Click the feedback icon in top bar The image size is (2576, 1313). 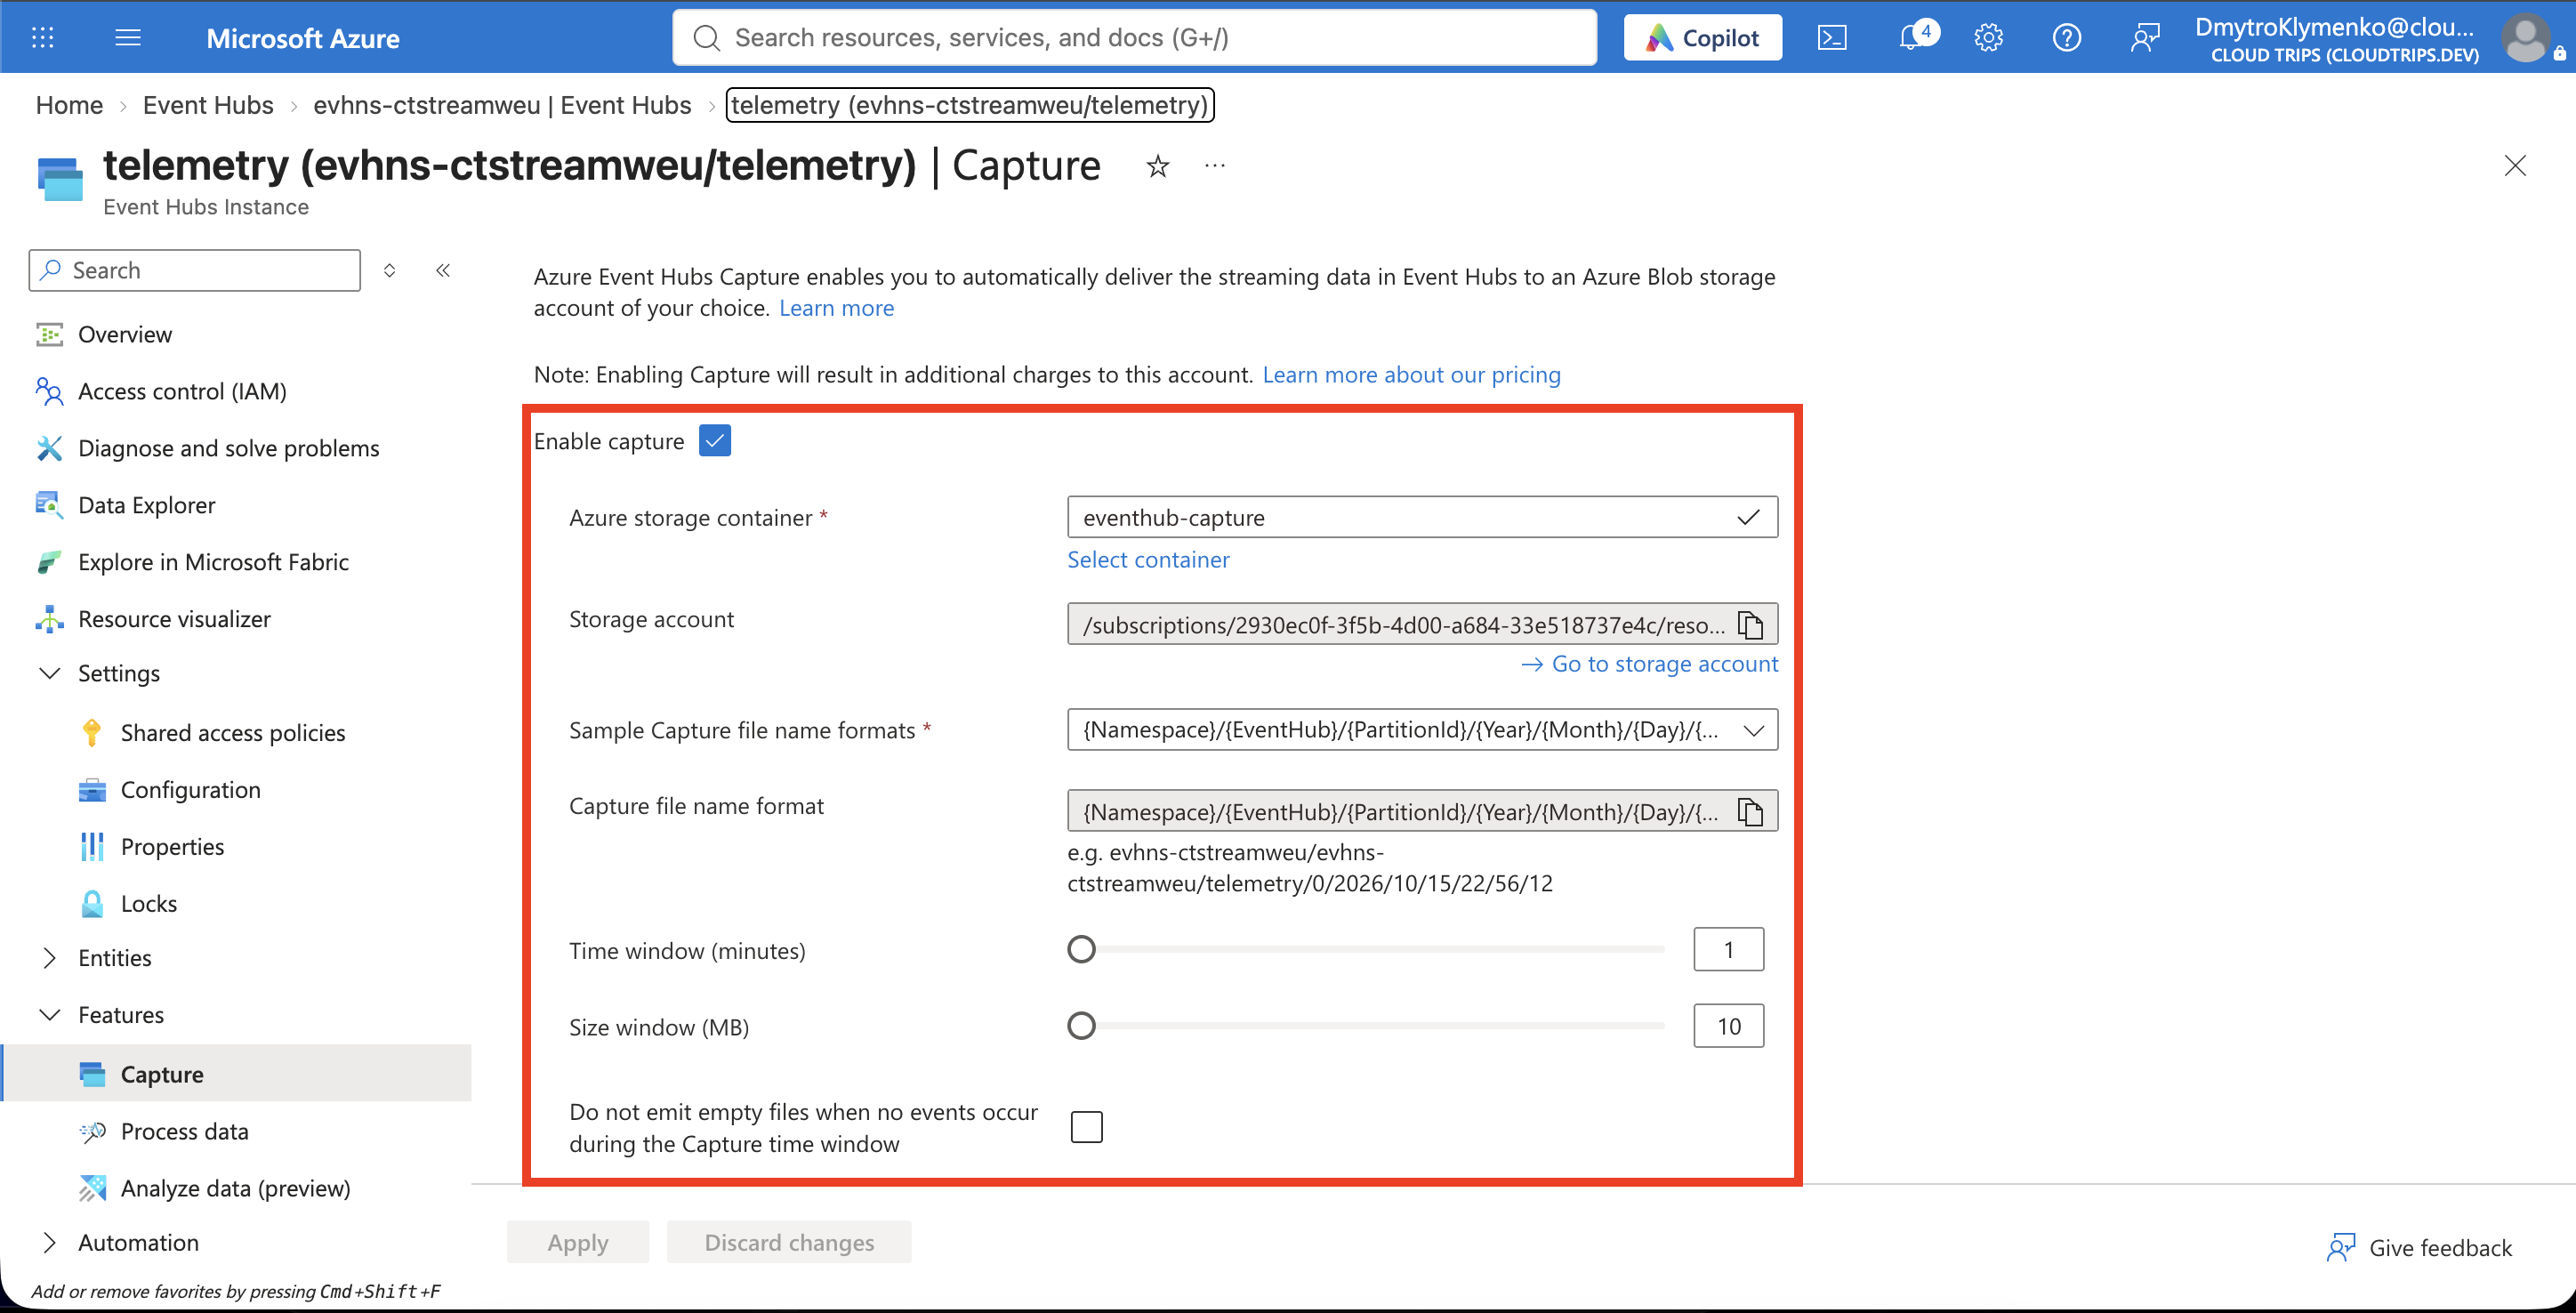2144,38
